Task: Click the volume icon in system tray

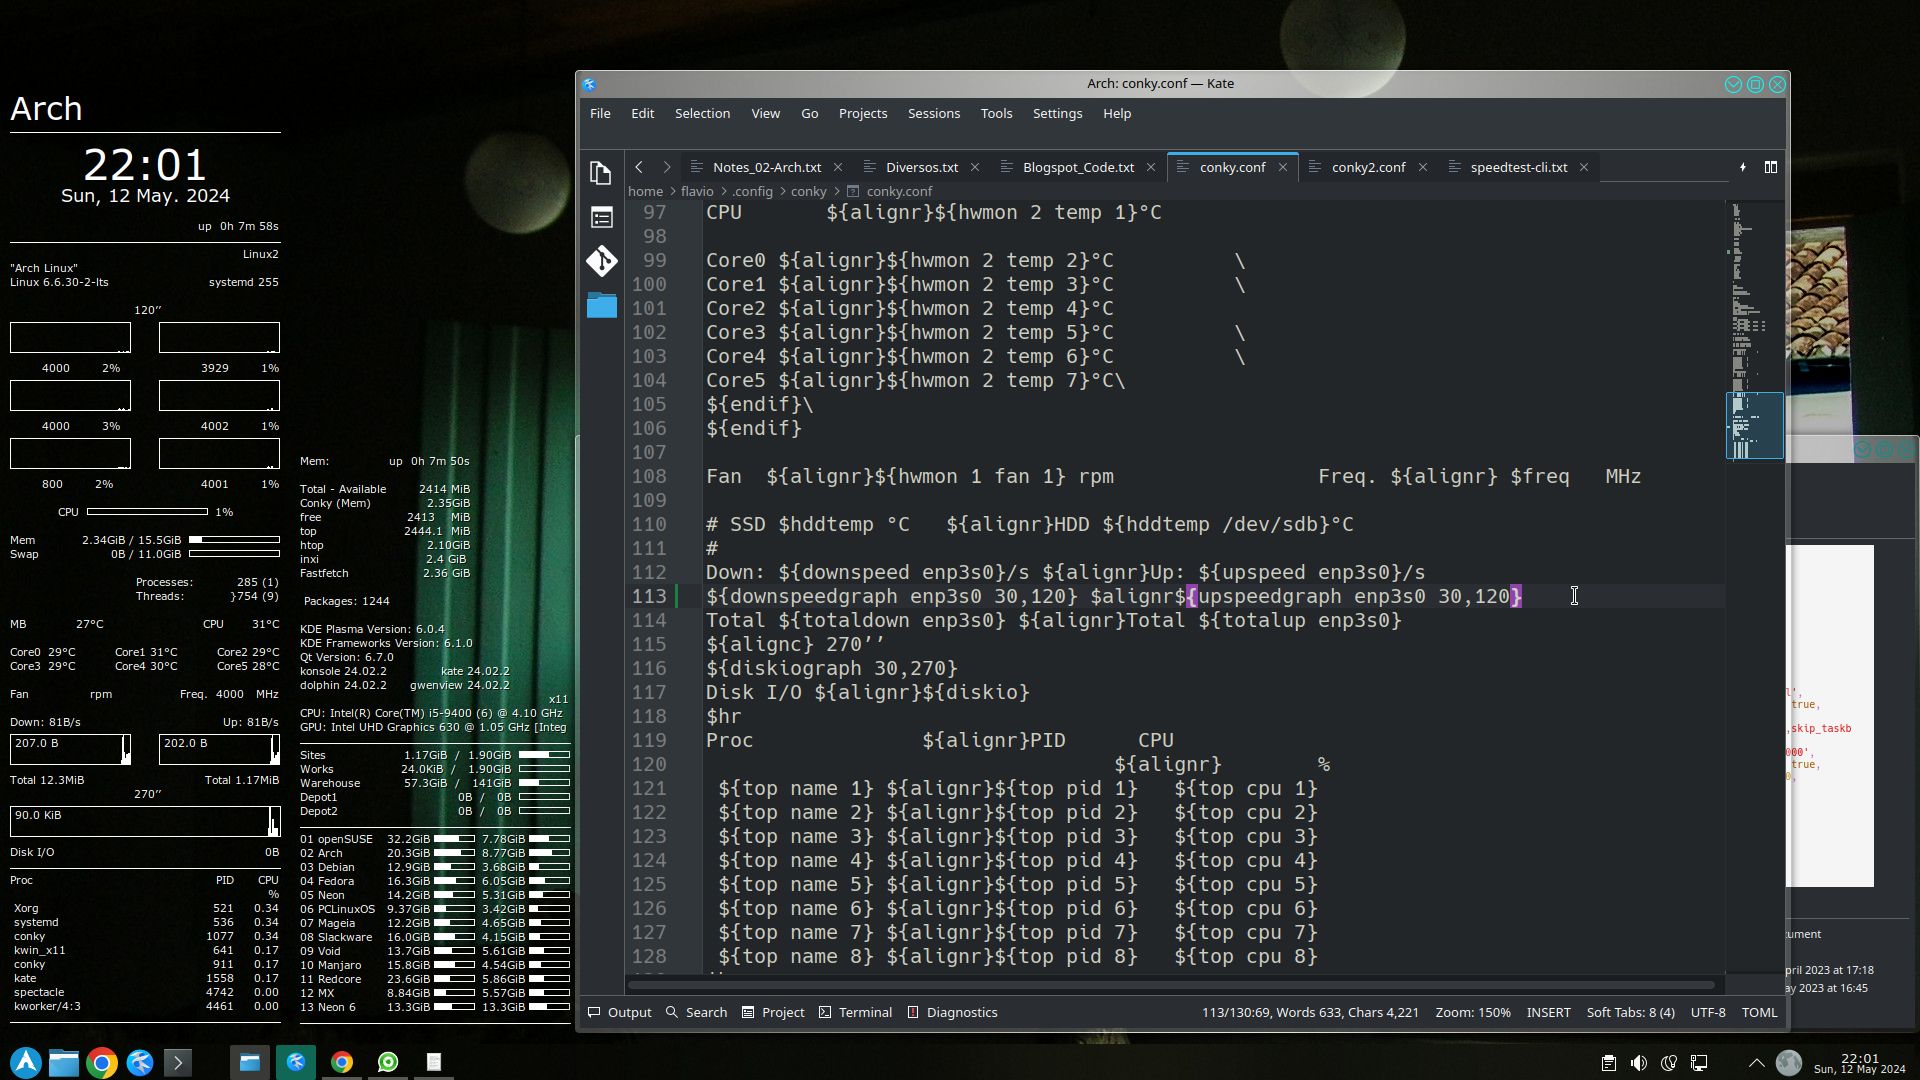Action: [x=1638, y=1063]
